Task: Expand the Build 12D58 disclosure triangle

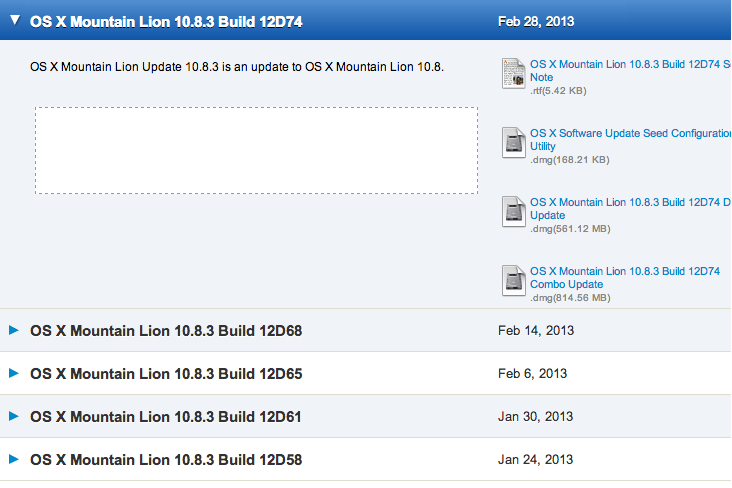Action: 14,459
